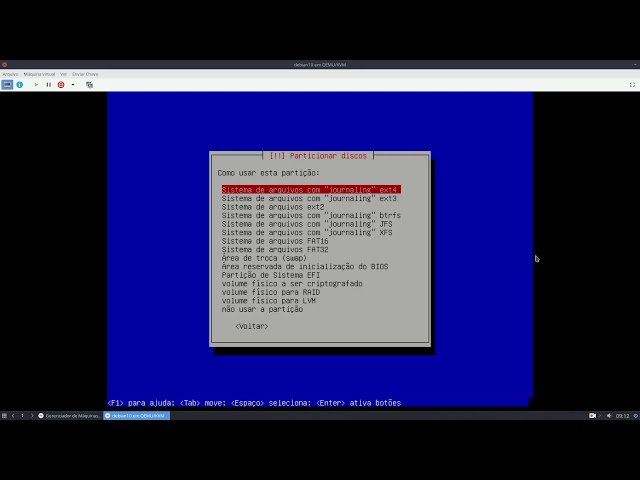
Task: Click the taskbar clock
Action: pos(622,416)
